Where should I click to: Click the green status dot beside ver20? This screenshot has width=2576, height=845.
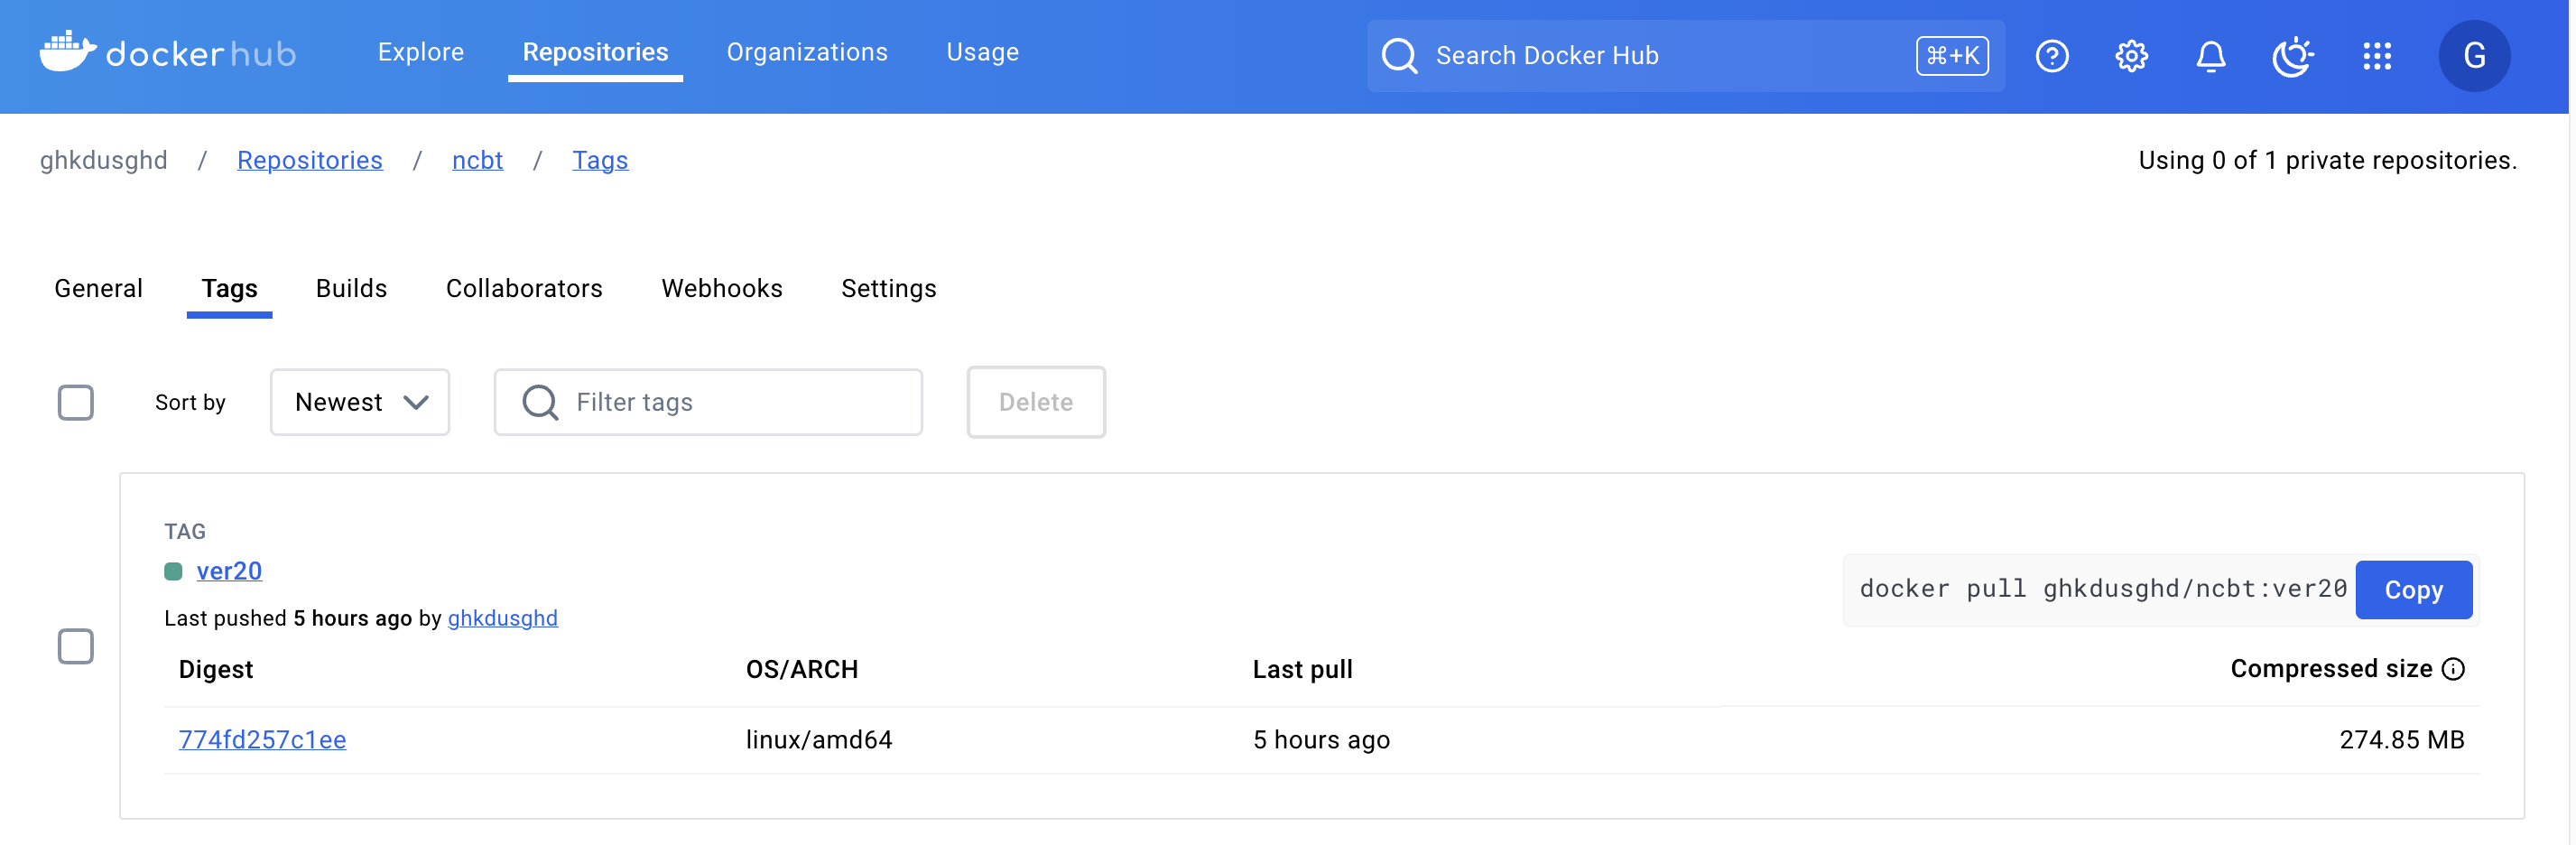tap(173, 571)
